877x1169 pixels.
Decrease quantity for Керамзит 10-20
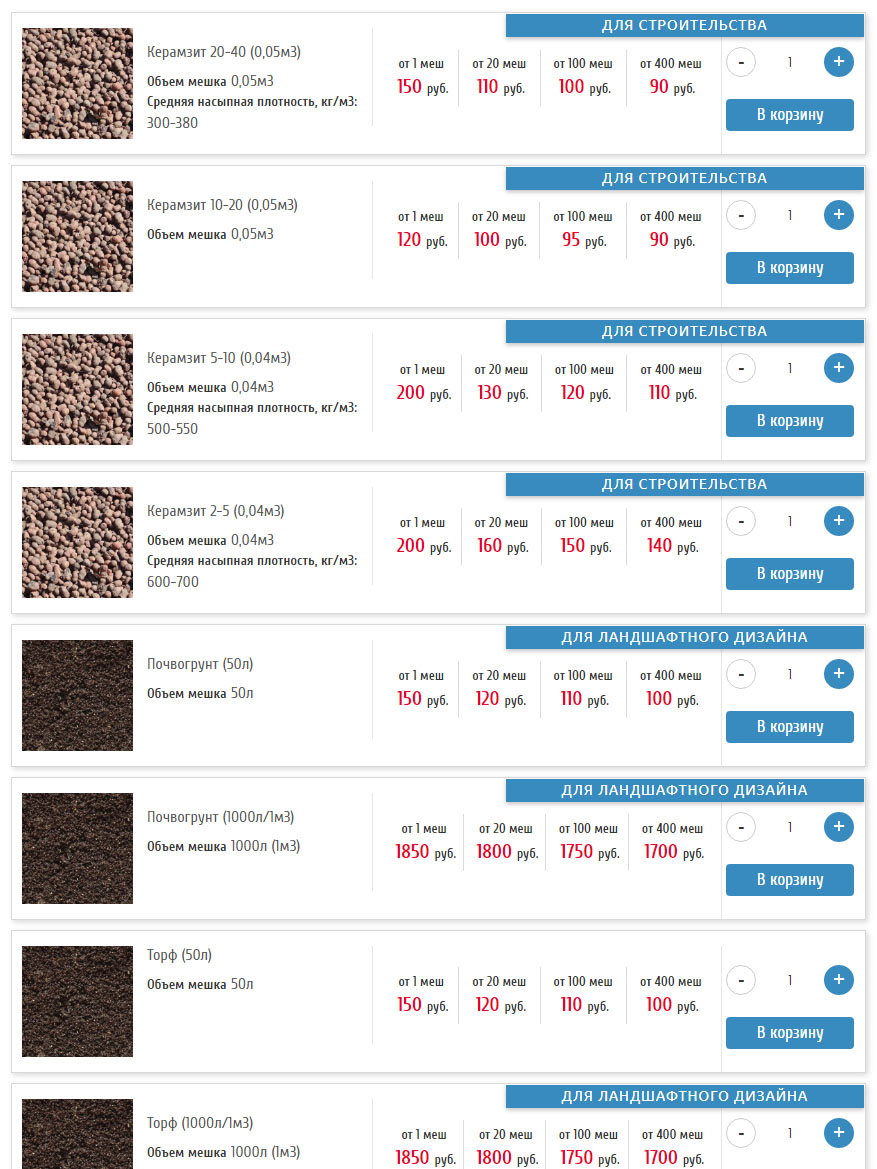(x=741, y=215)
